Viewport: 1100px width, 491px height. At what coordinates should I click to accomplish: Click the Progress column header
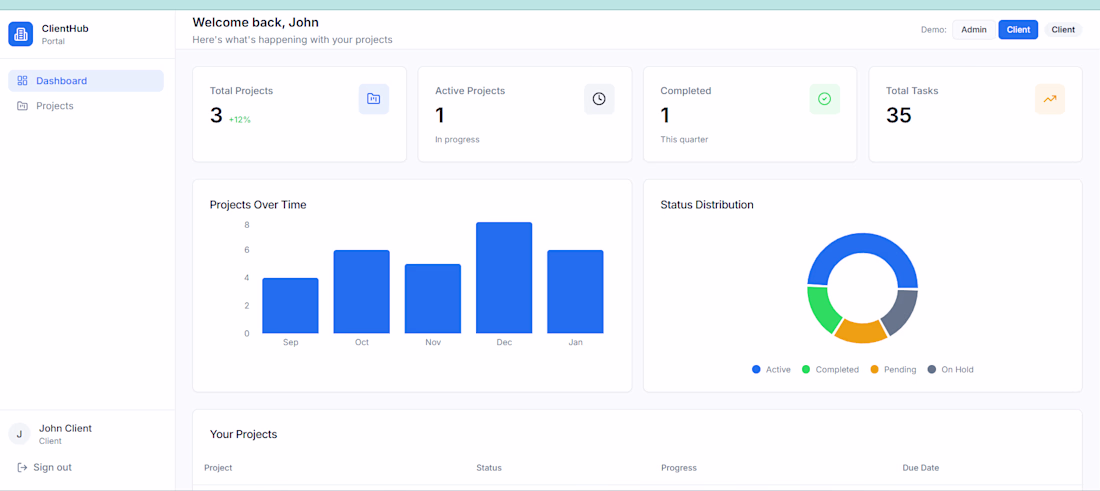tap(678, 468)
